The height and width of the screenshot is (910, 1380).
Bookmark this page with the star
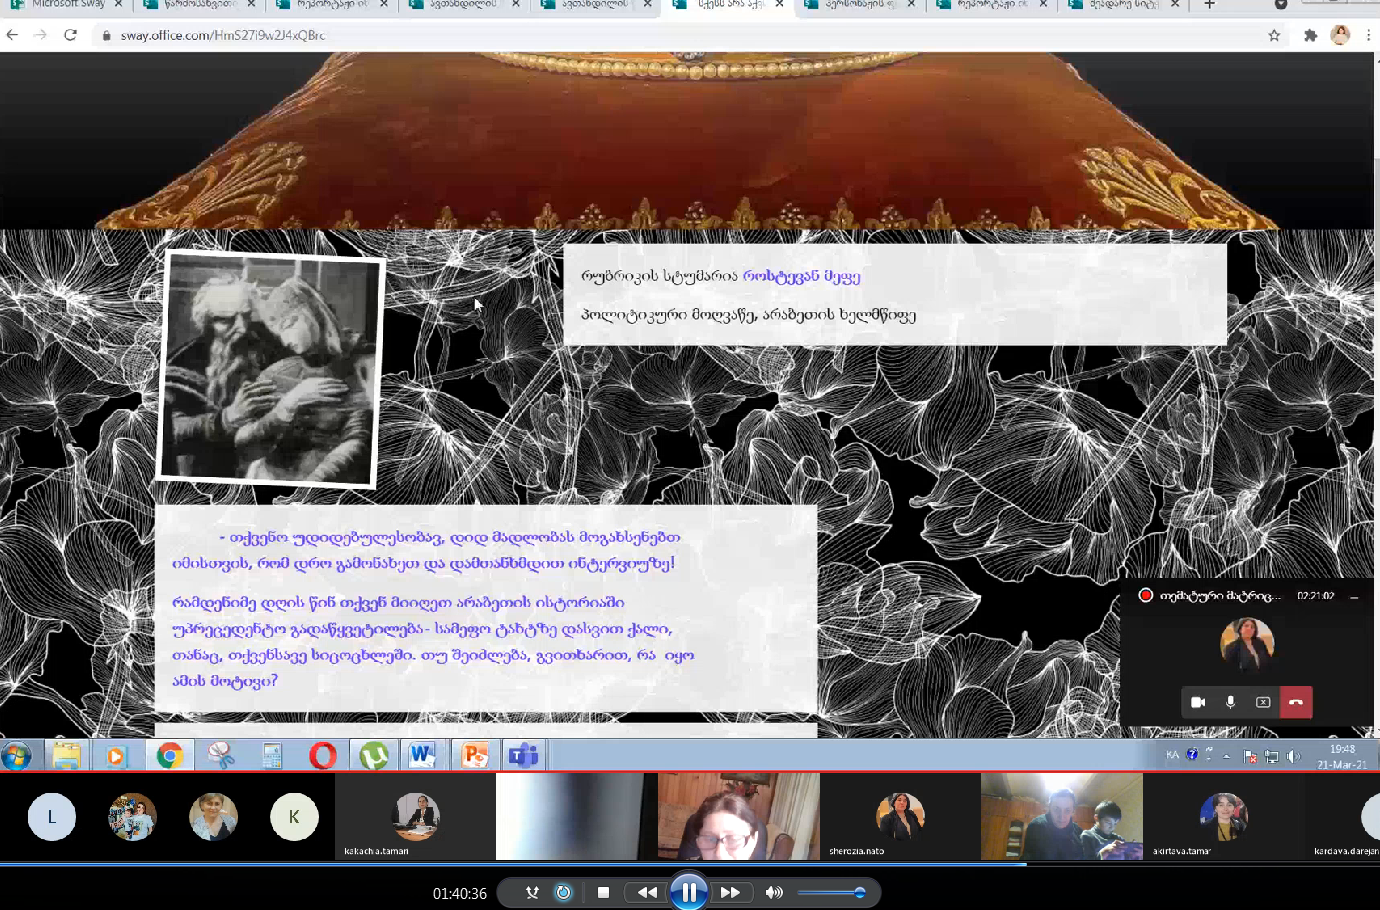[1274, 35]
